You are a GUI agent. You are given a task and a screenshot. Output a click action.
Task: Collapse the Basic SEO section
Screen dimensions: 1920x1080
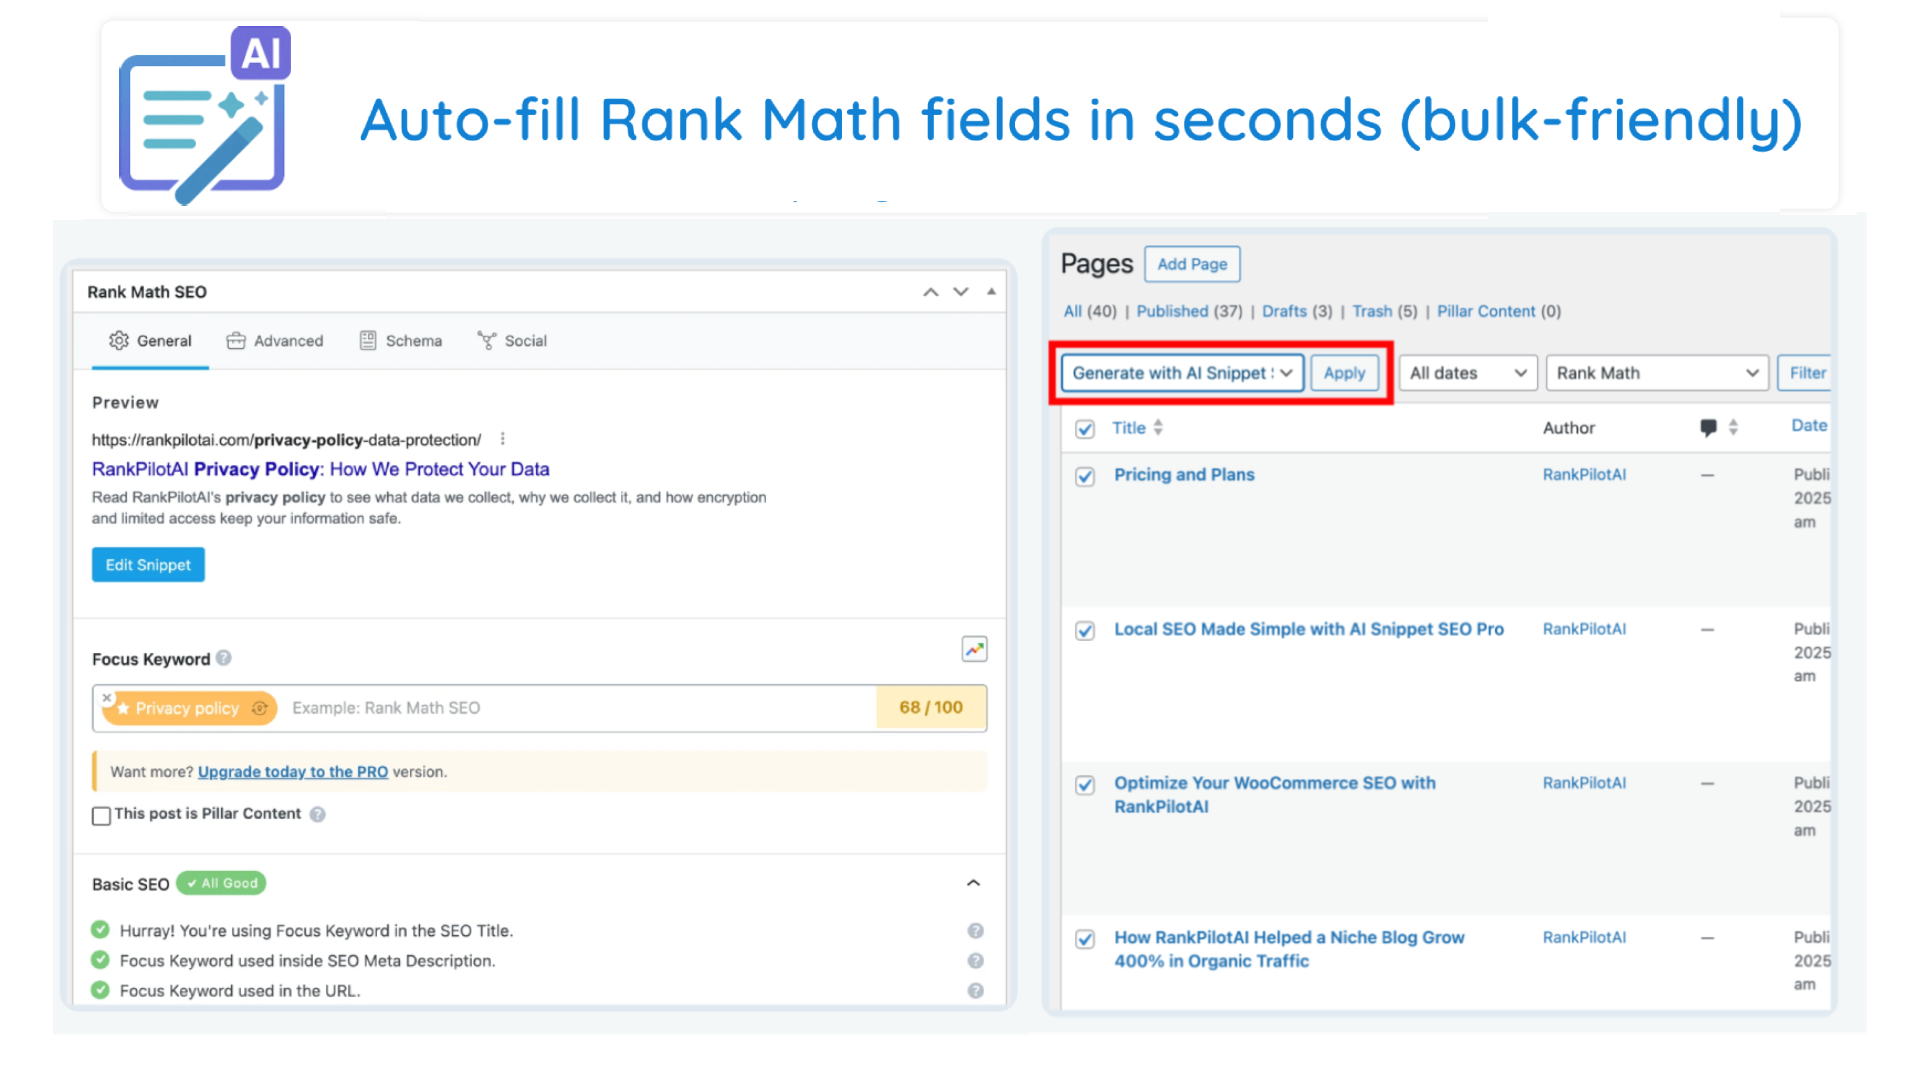(973, 883)
